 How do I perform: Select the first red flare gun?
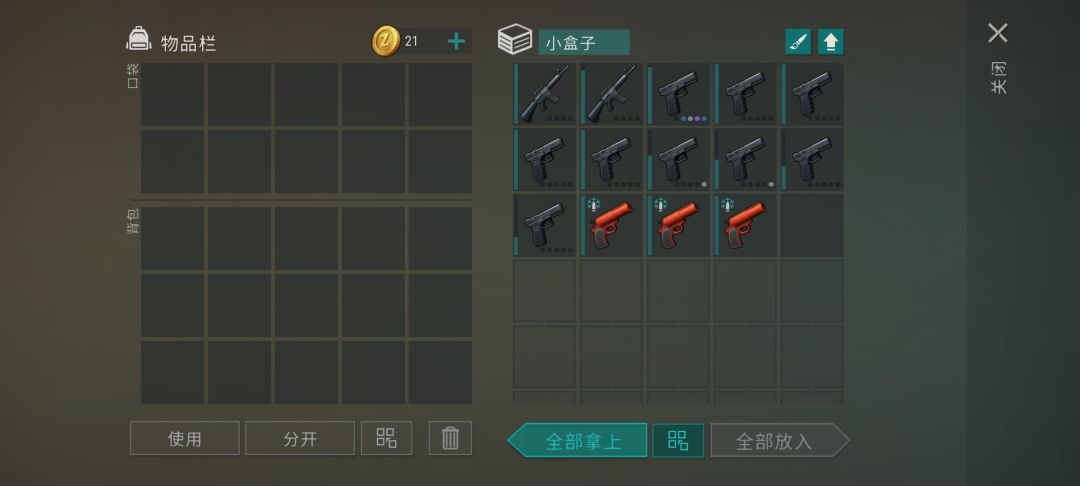pos(611,225)
